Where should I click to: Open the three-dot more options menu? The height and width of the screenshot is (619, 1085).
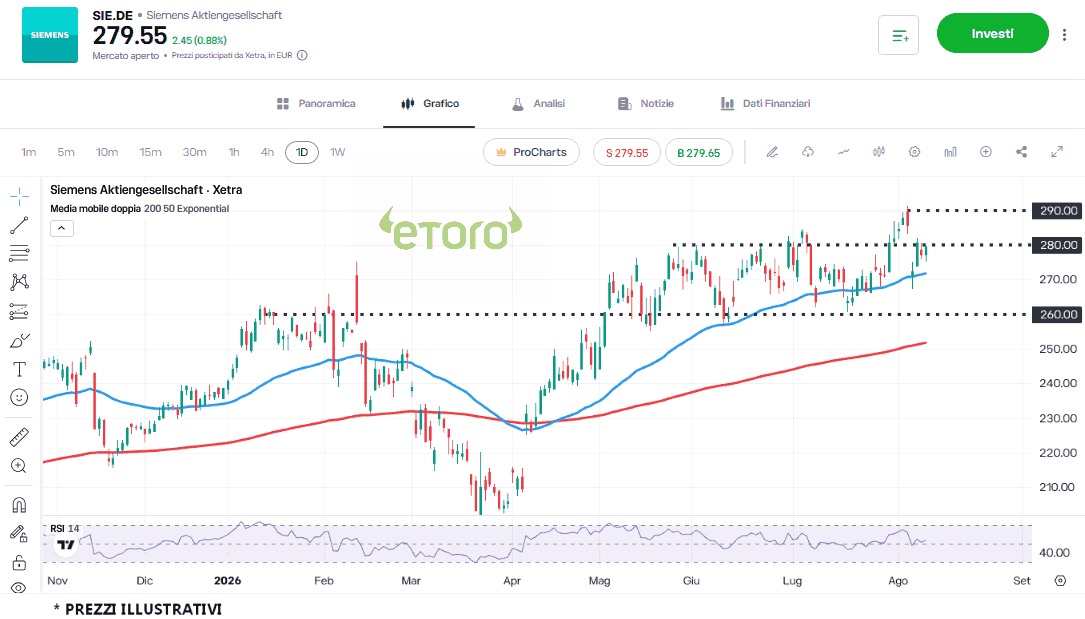1064,35
